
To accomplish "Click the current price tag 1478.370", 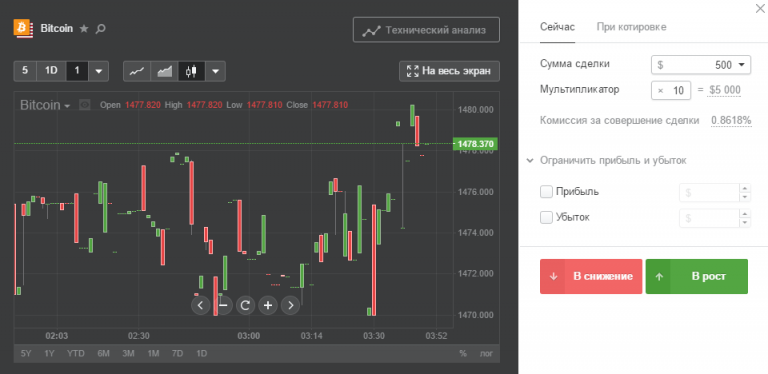I will (476, 144).
